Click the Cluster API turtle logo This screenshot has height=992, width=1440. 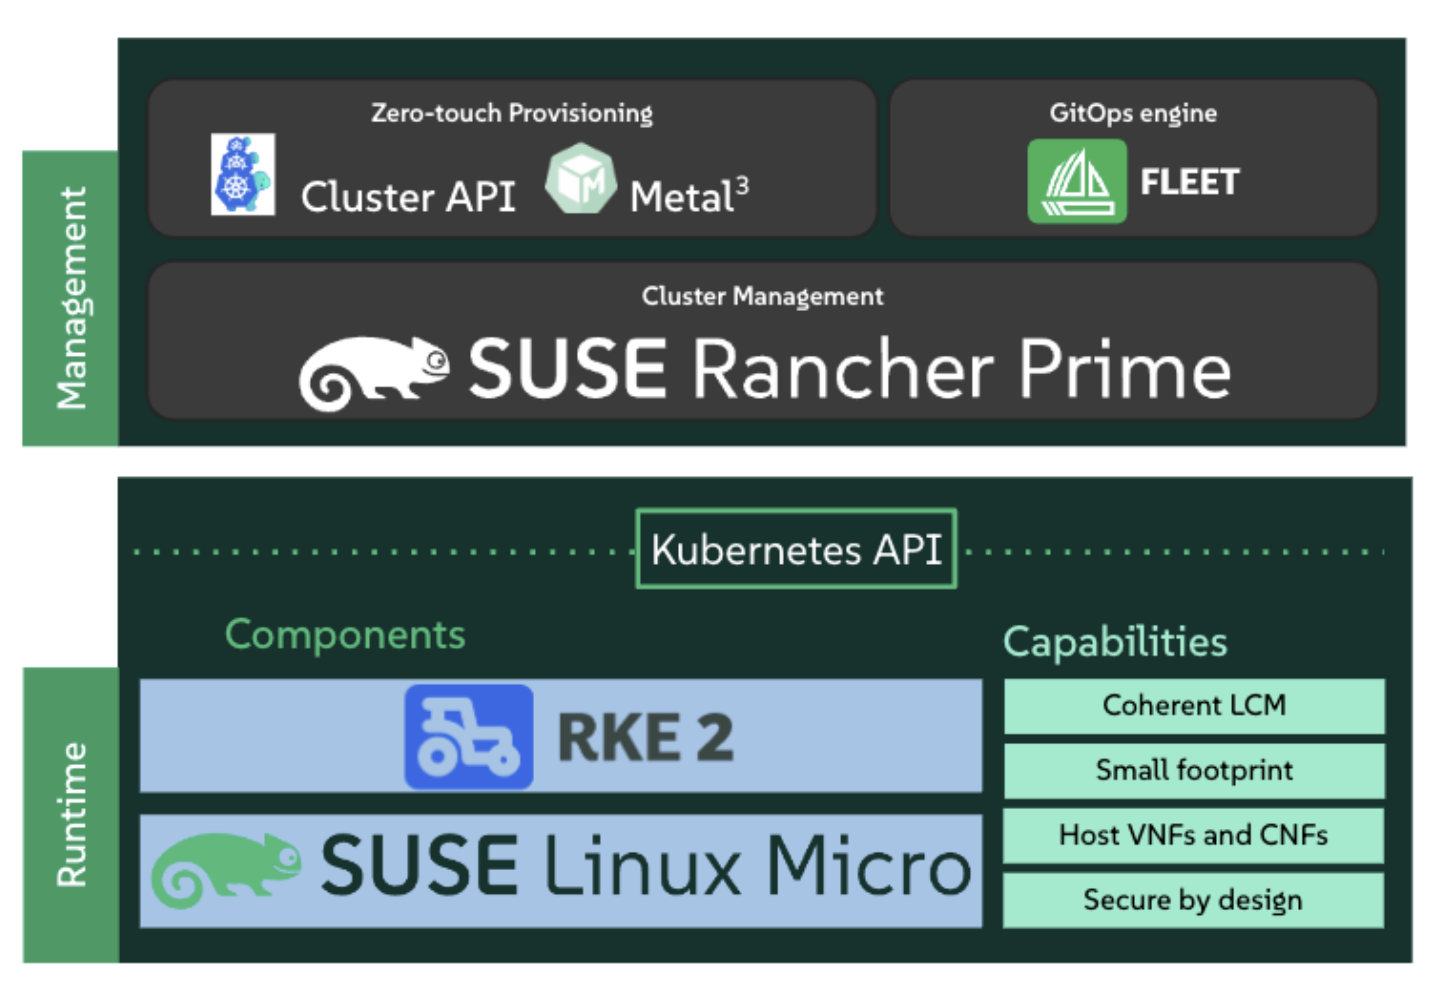point(242,175)
